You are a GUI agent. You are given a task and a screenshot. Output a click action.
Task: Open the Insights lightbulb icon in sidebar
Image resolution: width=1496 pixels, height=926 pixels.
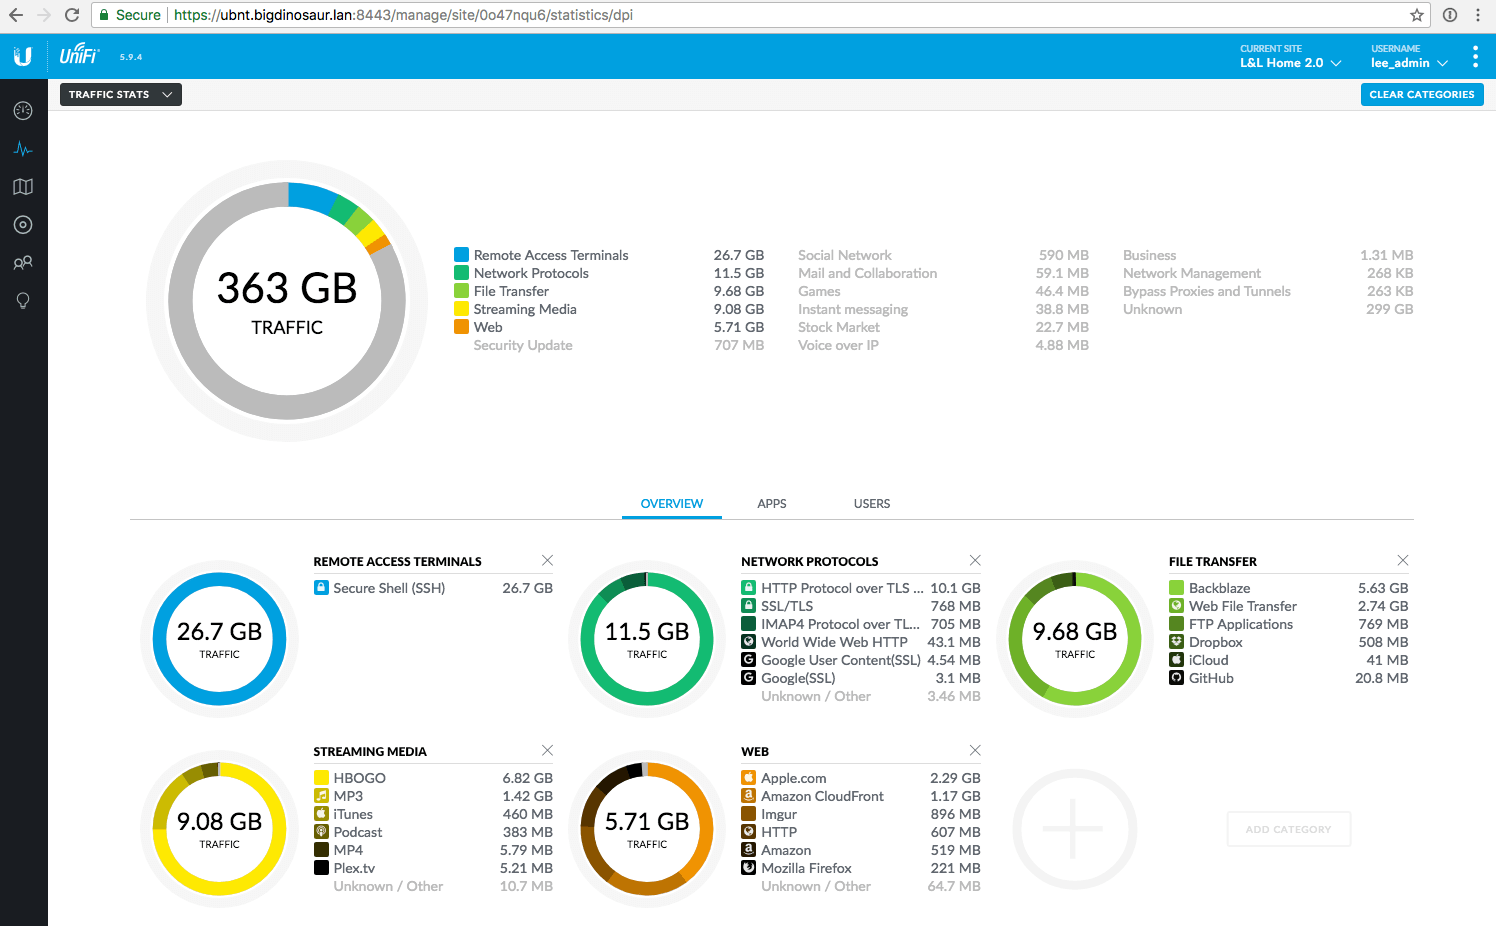click(23, 301)
